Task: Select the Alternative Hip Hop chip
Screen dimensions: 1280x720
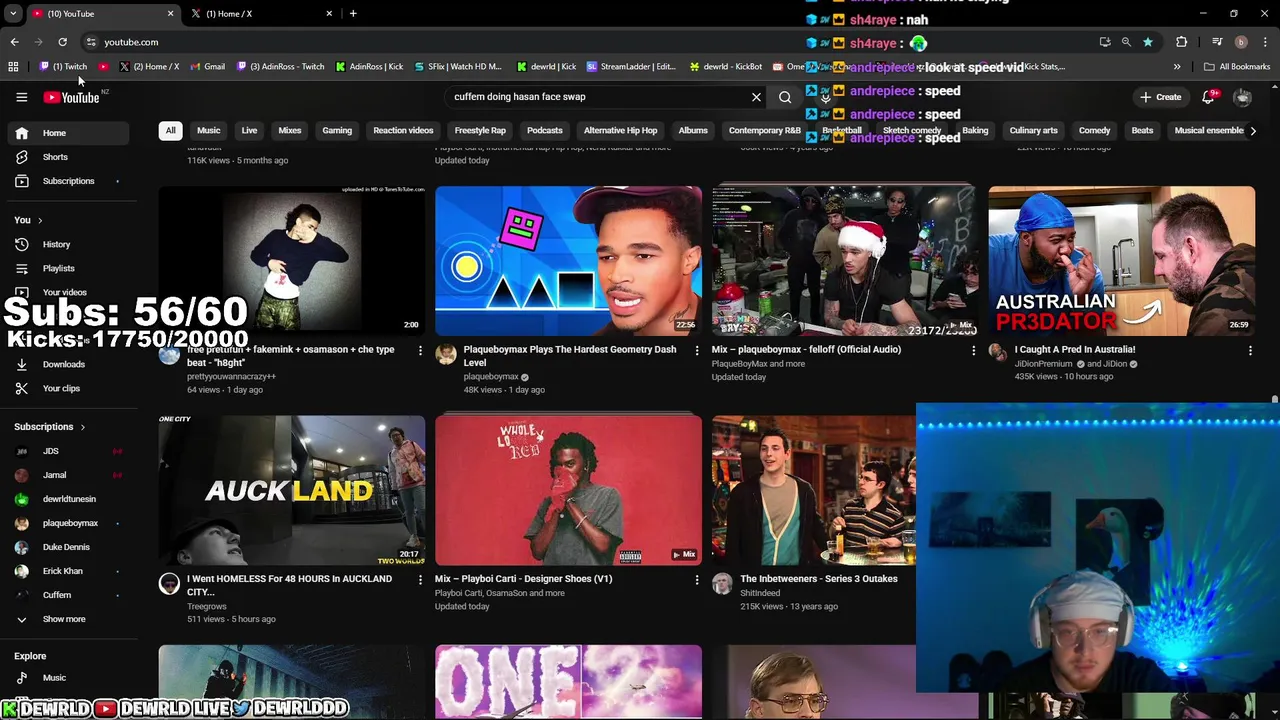Action: 620,130
